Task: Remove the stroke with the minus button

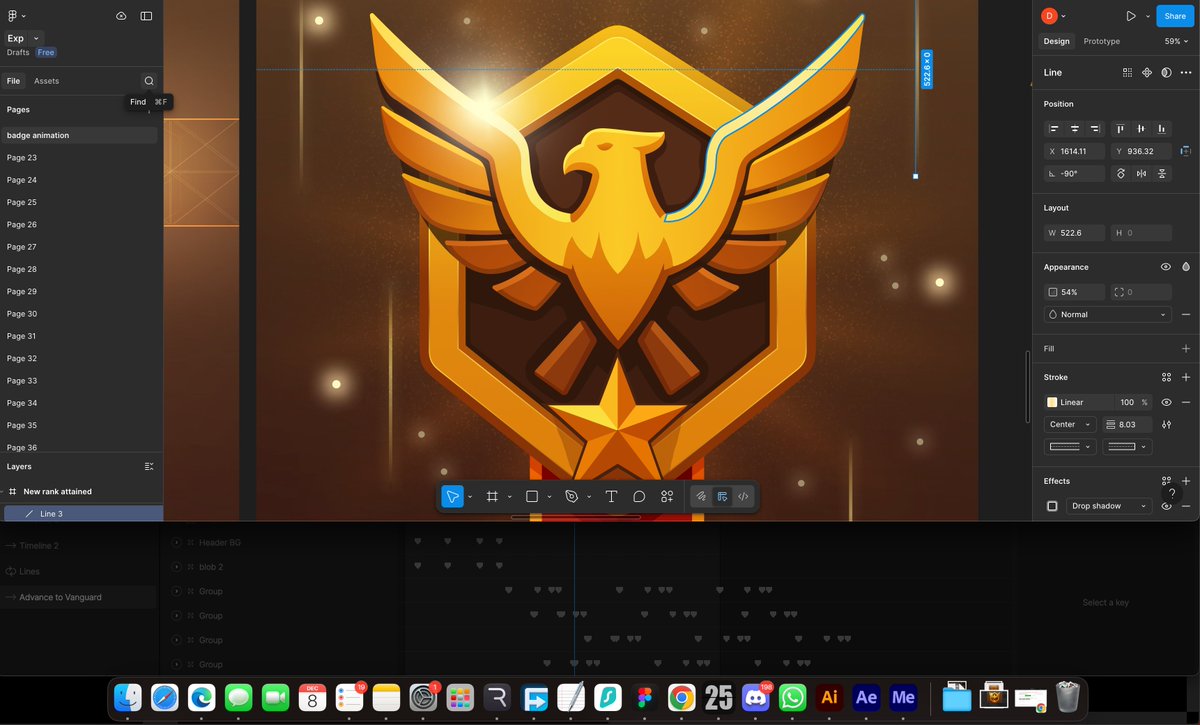Action: [x=1186, y=402]
